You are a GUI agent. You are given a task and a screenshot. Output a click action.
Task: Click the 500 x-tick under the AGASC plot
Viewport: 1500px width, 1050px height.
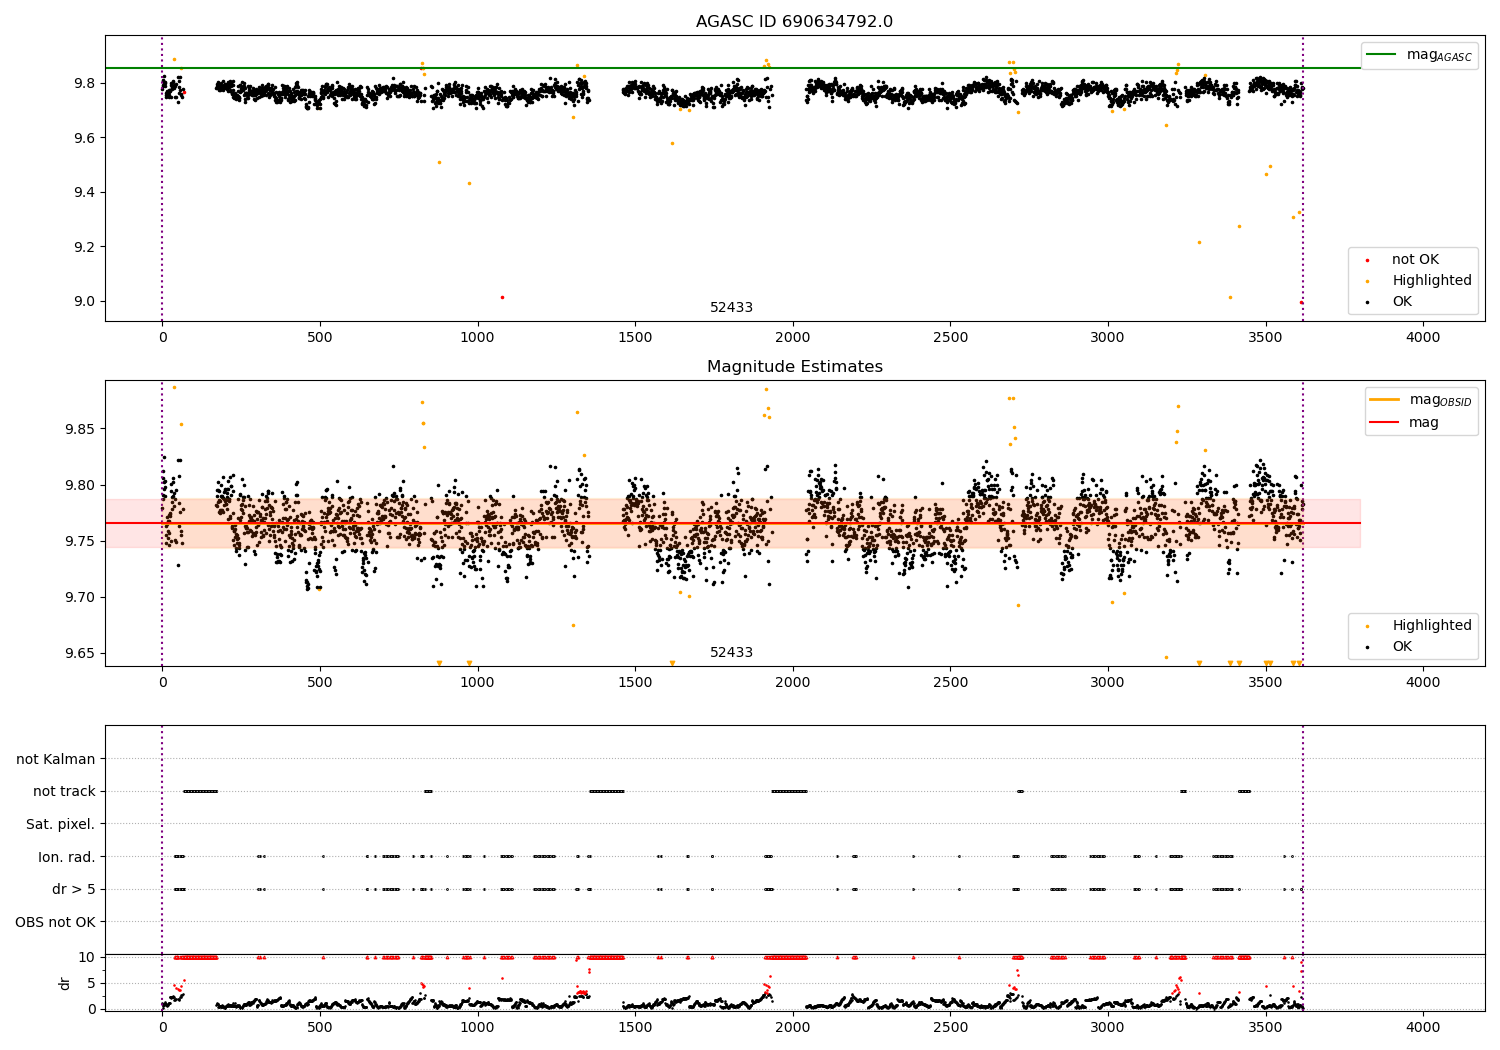click(320, 338)
